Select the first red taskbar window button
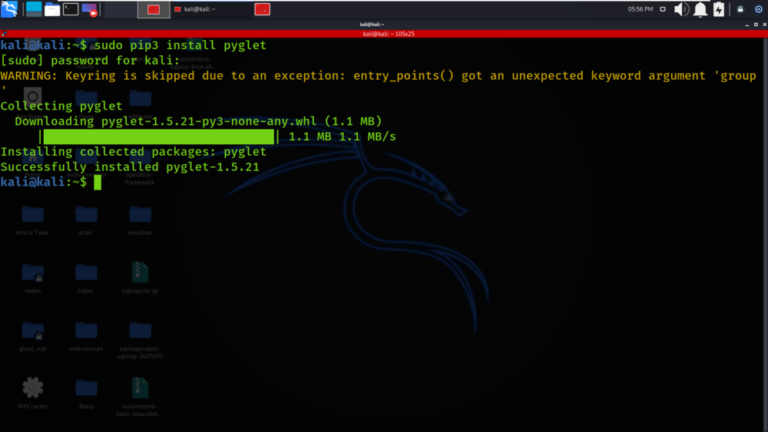The image size is (768, 432). click(153, 10)
